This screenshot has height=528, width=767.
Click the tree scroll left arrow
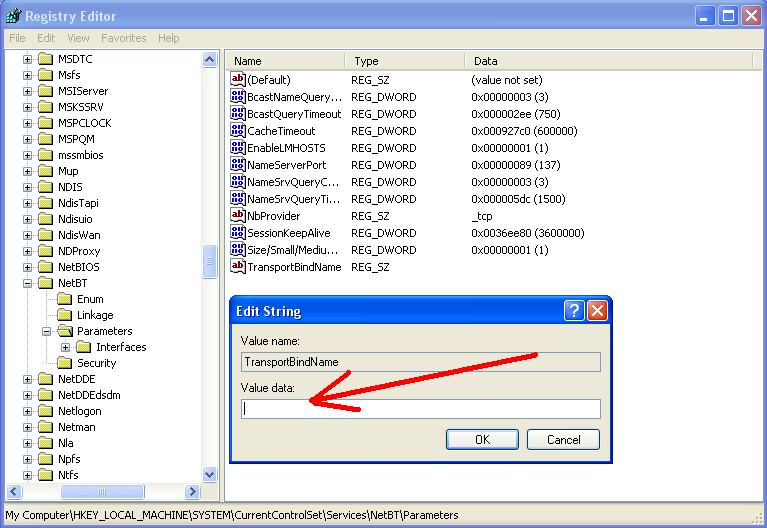(x=14, y=491)
